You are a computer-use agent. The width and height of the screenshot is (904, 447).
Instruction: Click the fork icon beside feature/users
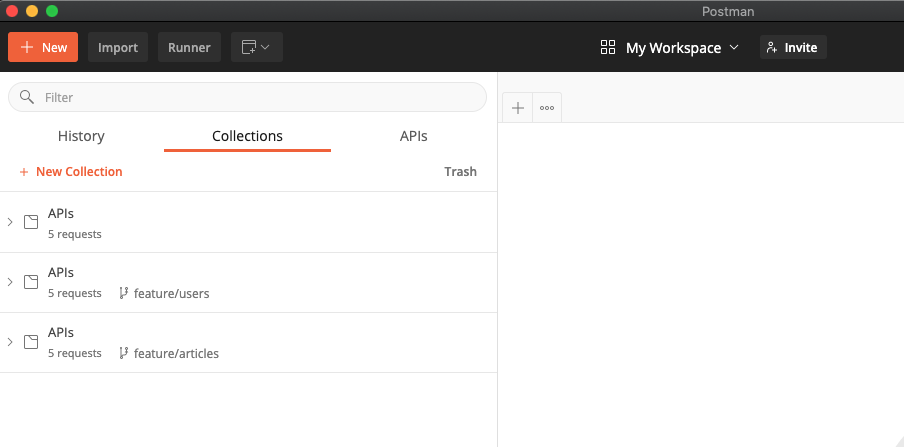click(124, 293)
